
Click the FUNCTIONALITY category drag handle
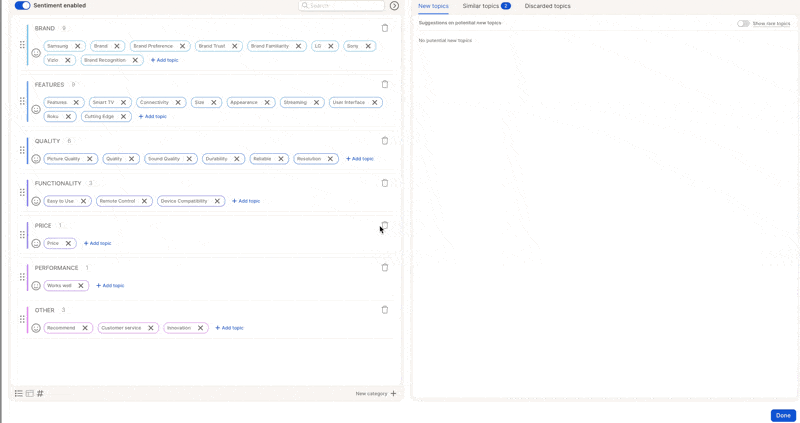pyautogui.click(x=22, y=192)
